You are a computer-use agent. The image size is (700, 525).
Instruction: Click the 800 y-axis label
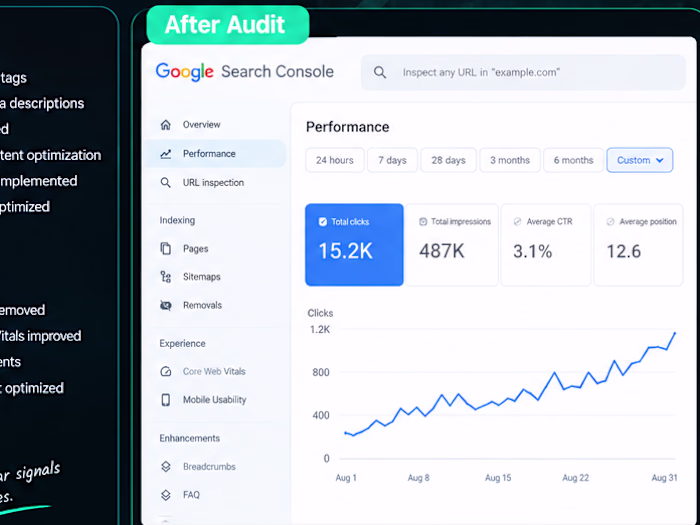pyautogui.click(x=321, y=372)
